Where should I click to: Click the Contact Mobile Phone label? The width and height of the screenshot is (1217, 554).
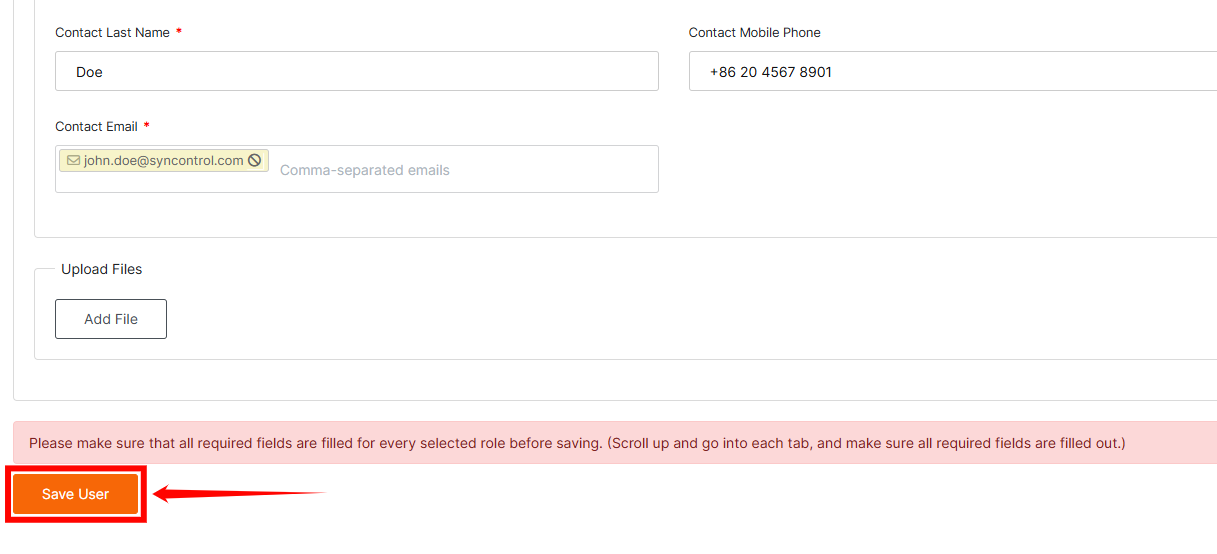coord(754,32)
